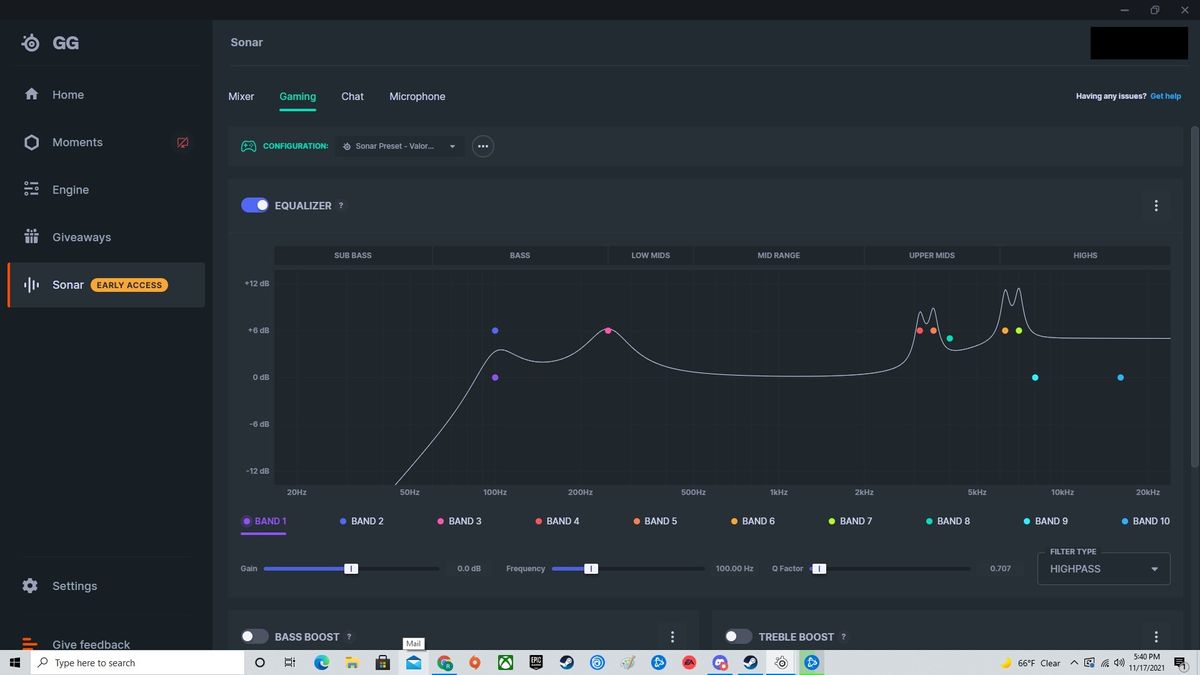The width and height of the screenshot is (1200, 675).
Task: Click the Frequency slider handle
Action: (x=591, y=569)
